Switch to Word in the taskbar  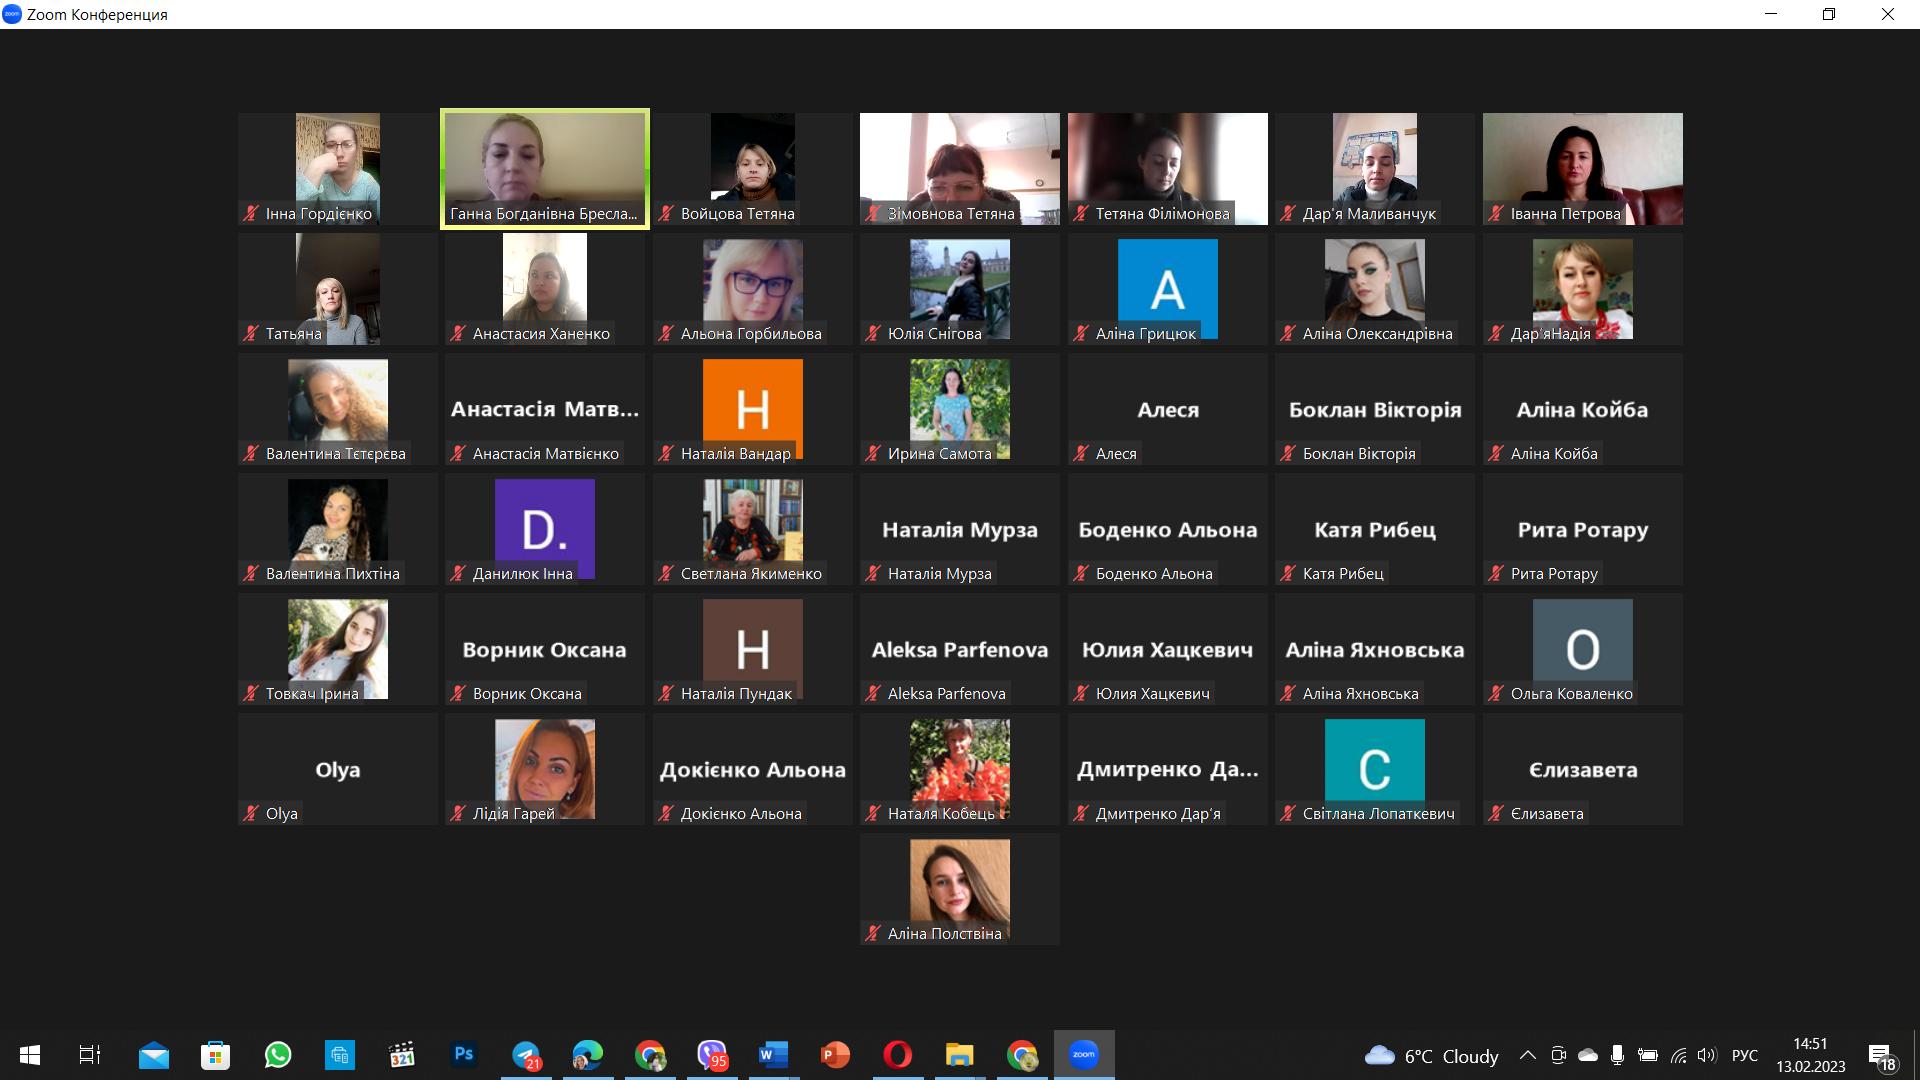[773, 1055]
